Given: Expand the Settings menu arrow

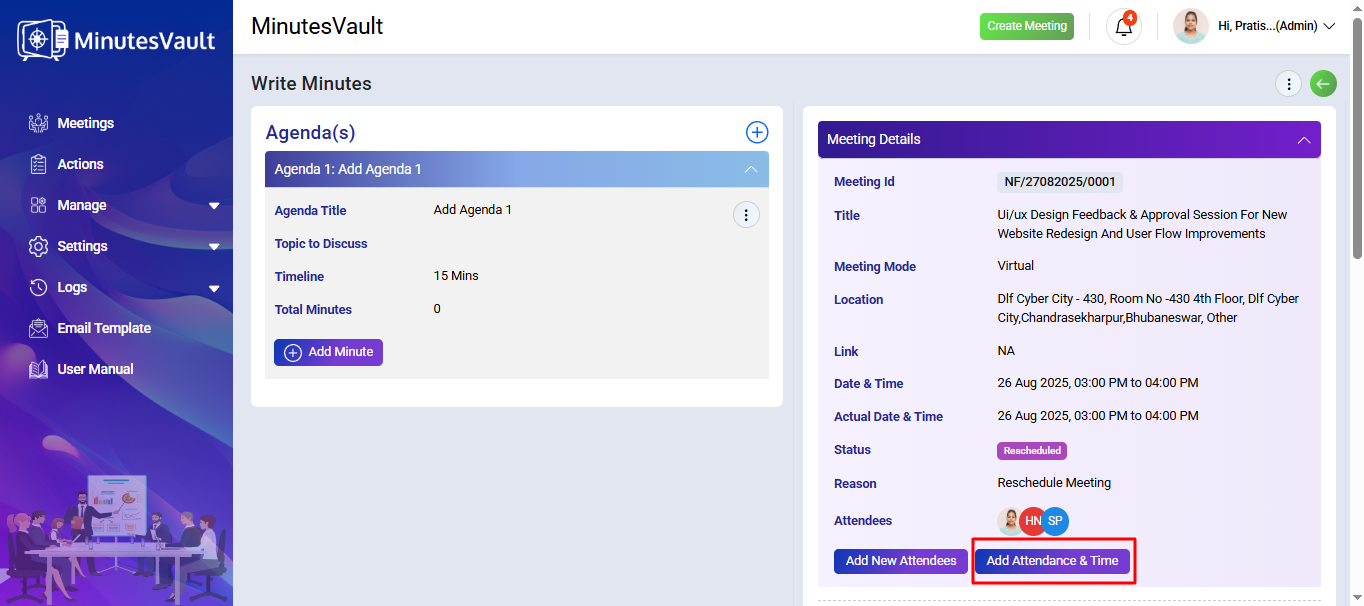Looking at the screenshot, I should [x=214, y=247].
